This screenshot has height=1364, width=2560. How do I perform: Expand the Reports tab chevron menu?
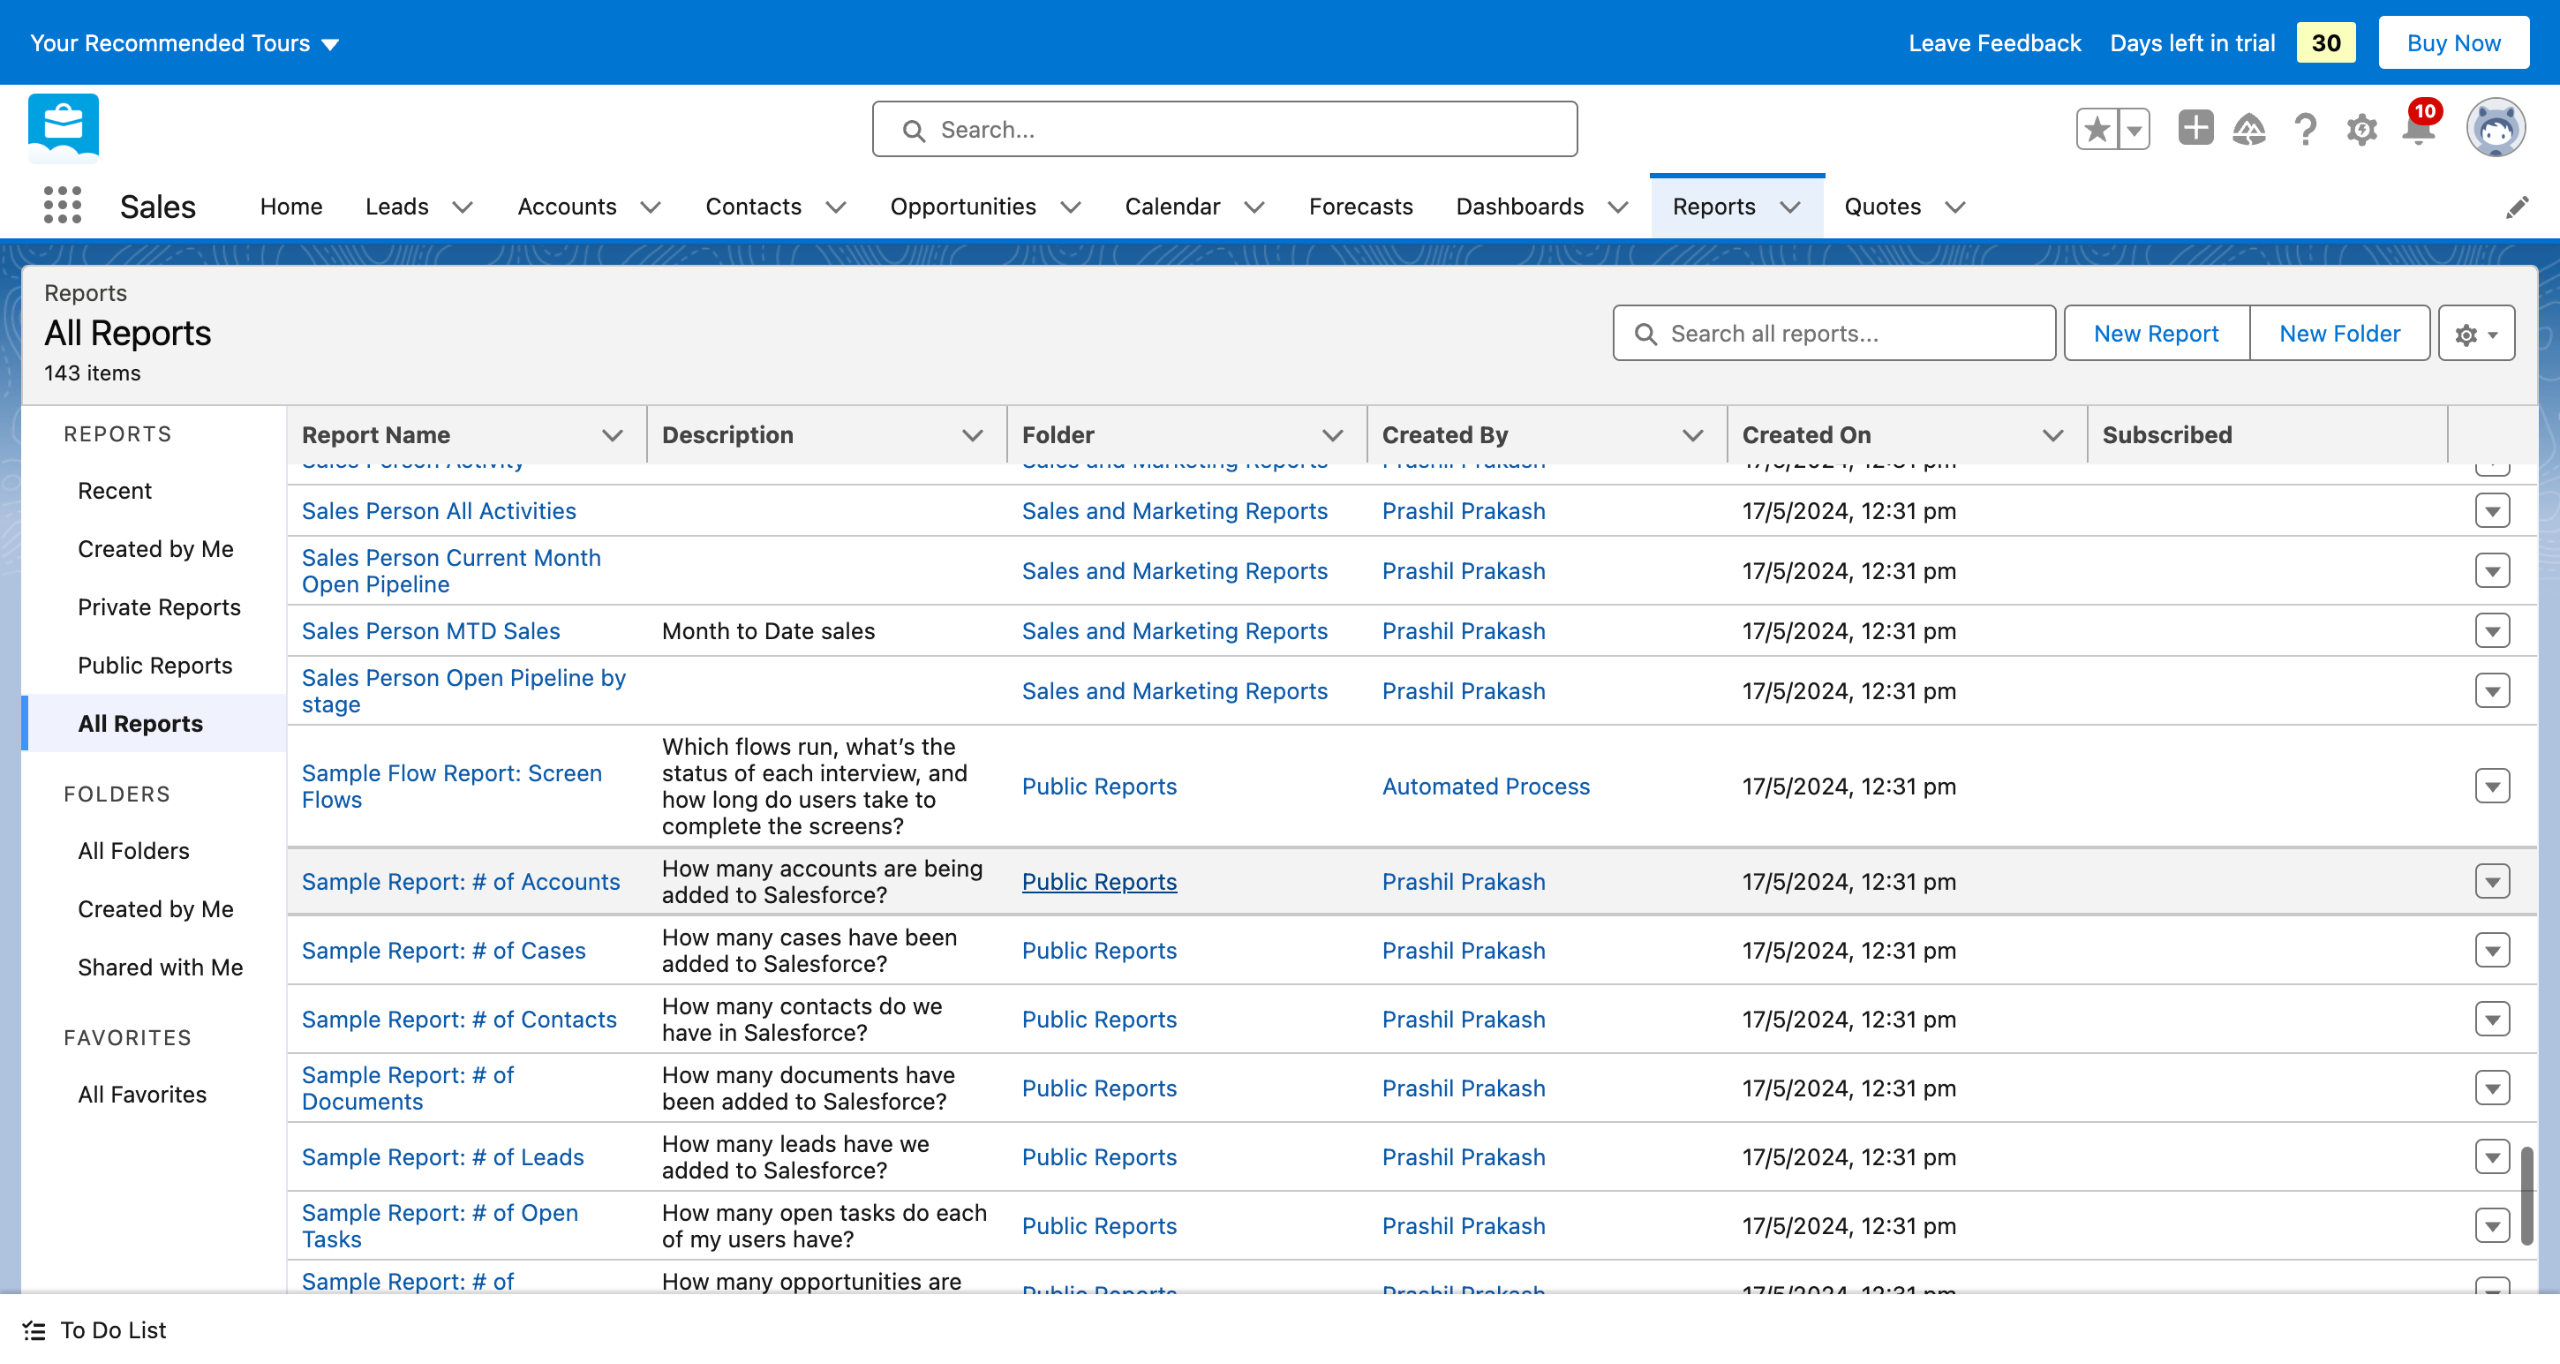click(1790, 207)
